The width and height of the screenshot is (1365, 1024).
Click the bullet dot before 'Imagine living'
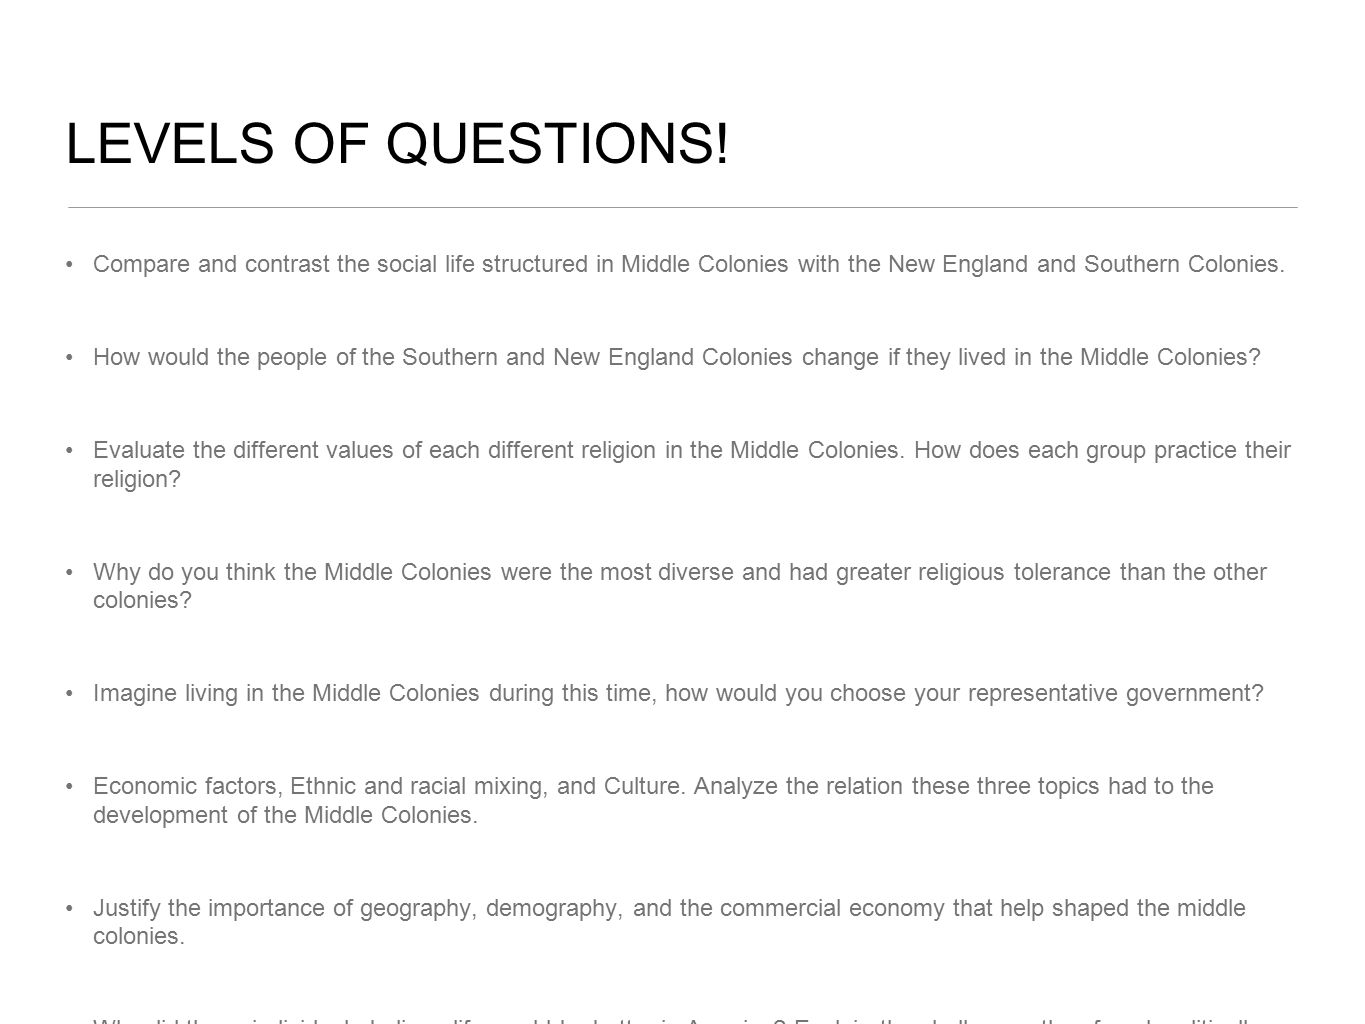[x=69, y=693]
